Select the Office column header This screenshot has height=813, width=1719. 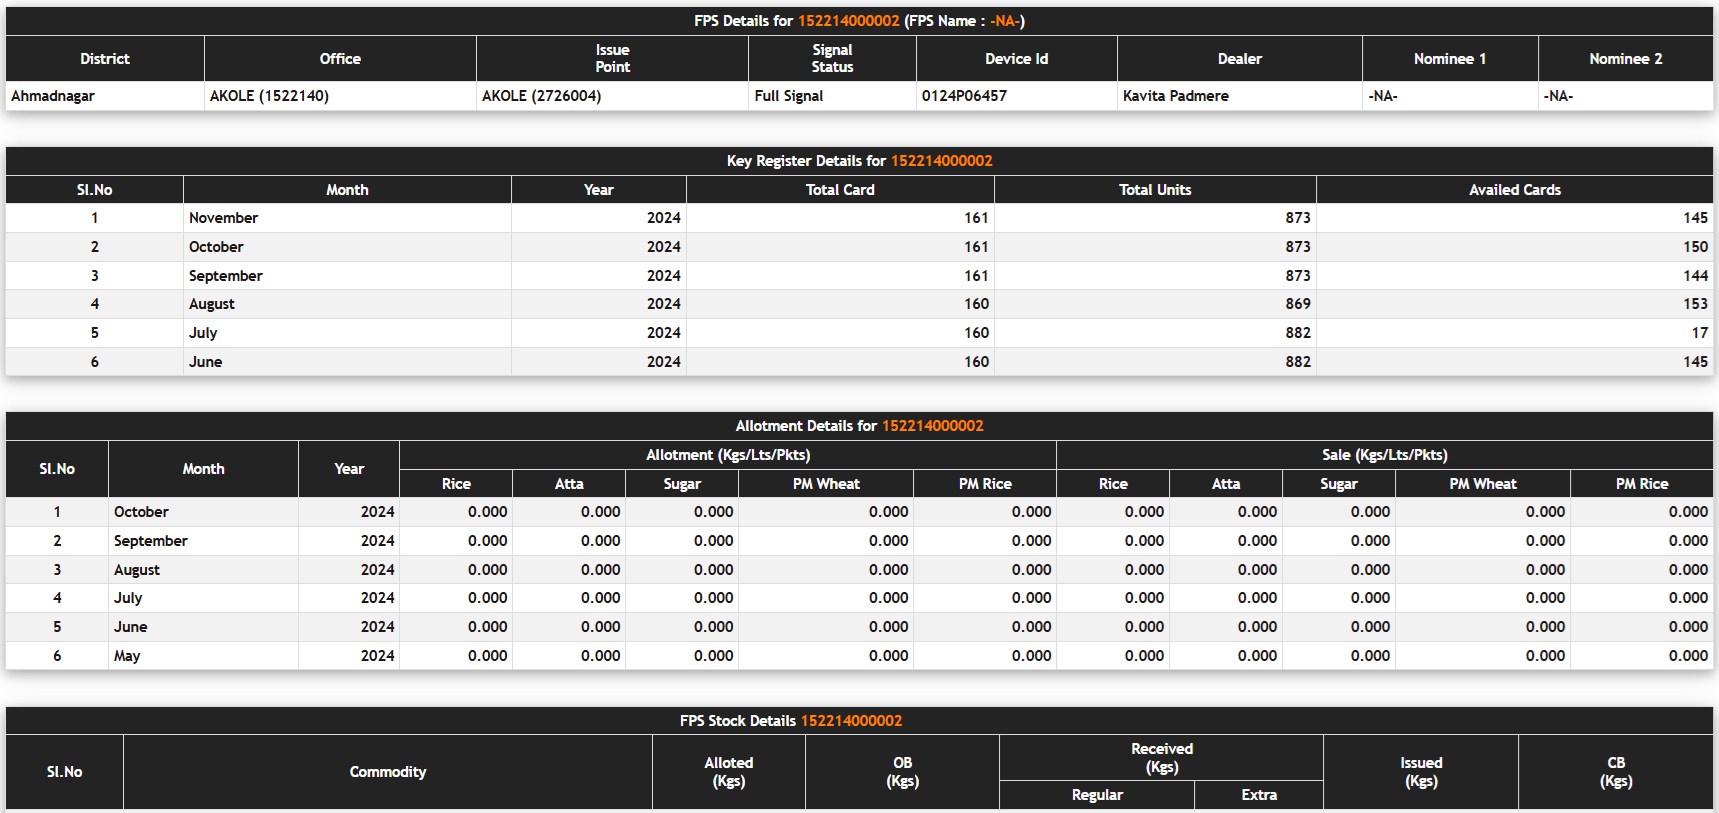click(x=340, y=59)
